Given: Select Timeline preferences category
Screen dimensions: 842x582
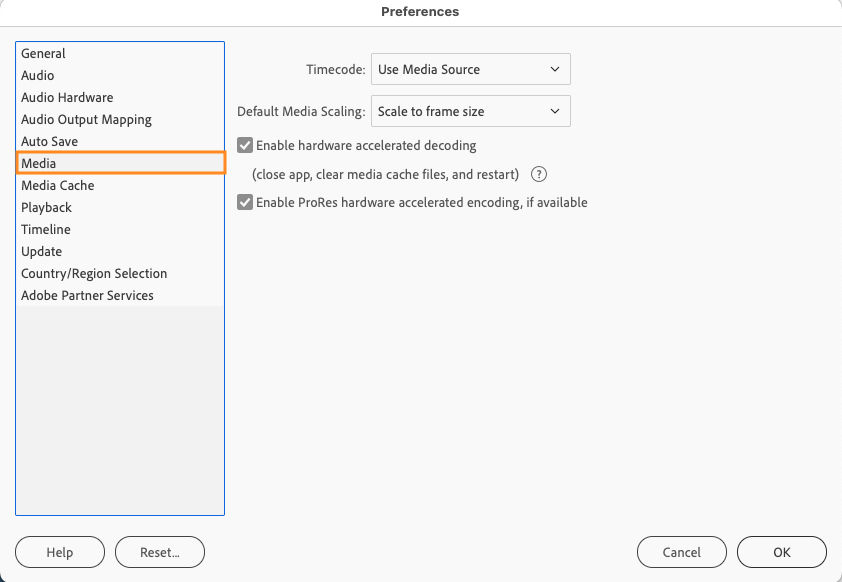Looking at the screenshot, I should click(46, 229).
